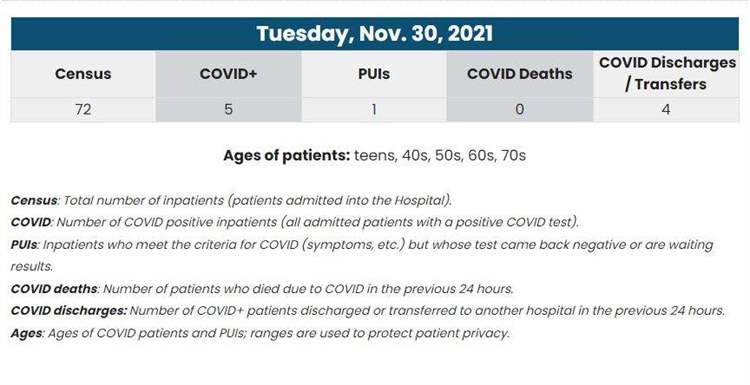Viewport: 750px width, 385px height.
Task: Select the patient age list starting with teens
Action: point(440,156)
